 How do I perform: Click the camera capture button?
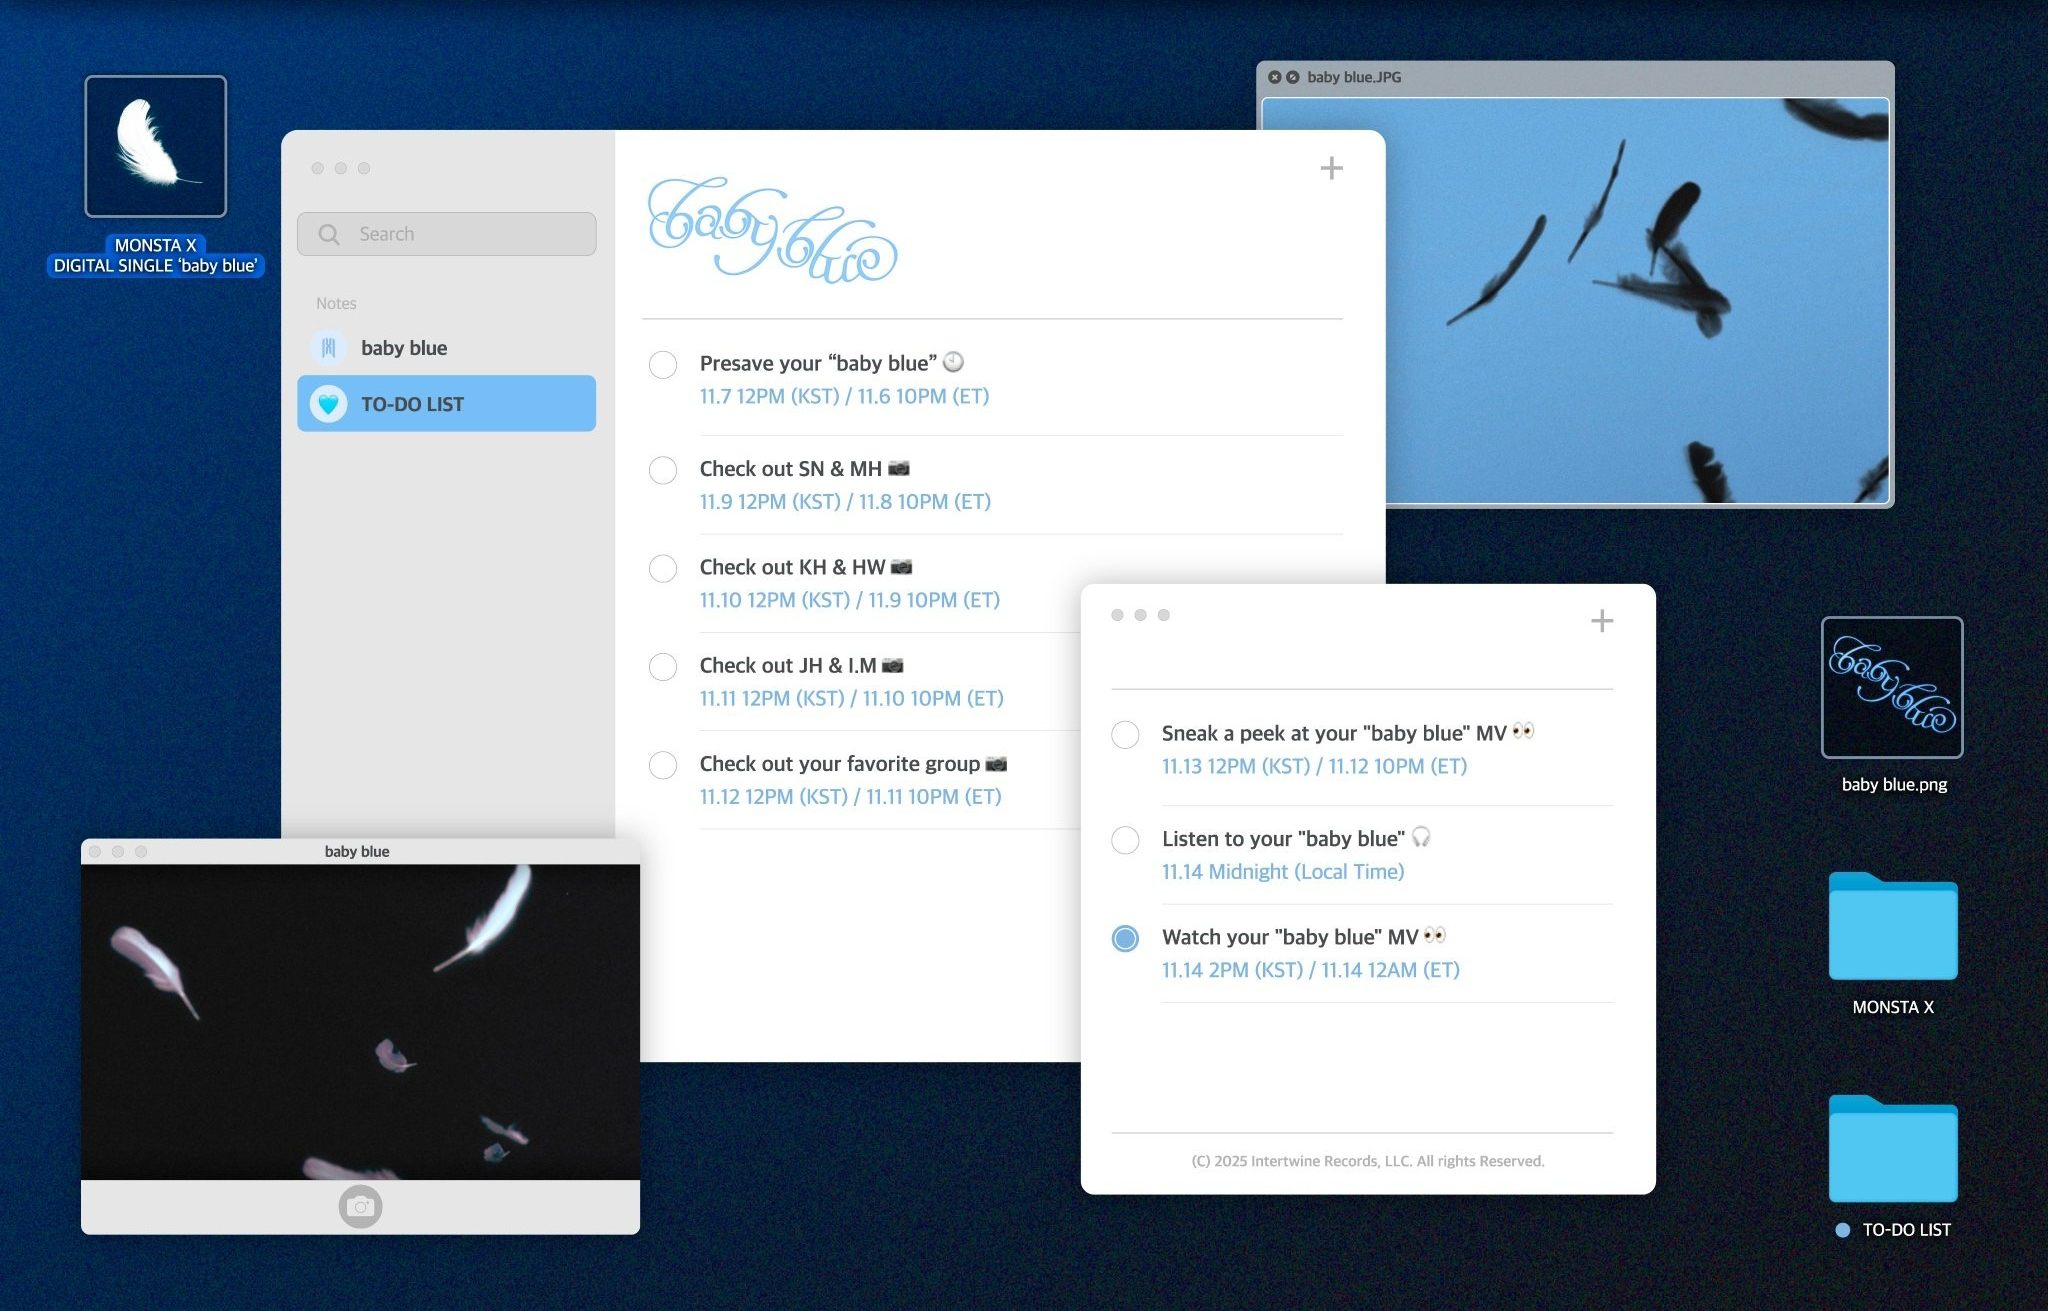pyautogui.click(x=360, y=1207)
